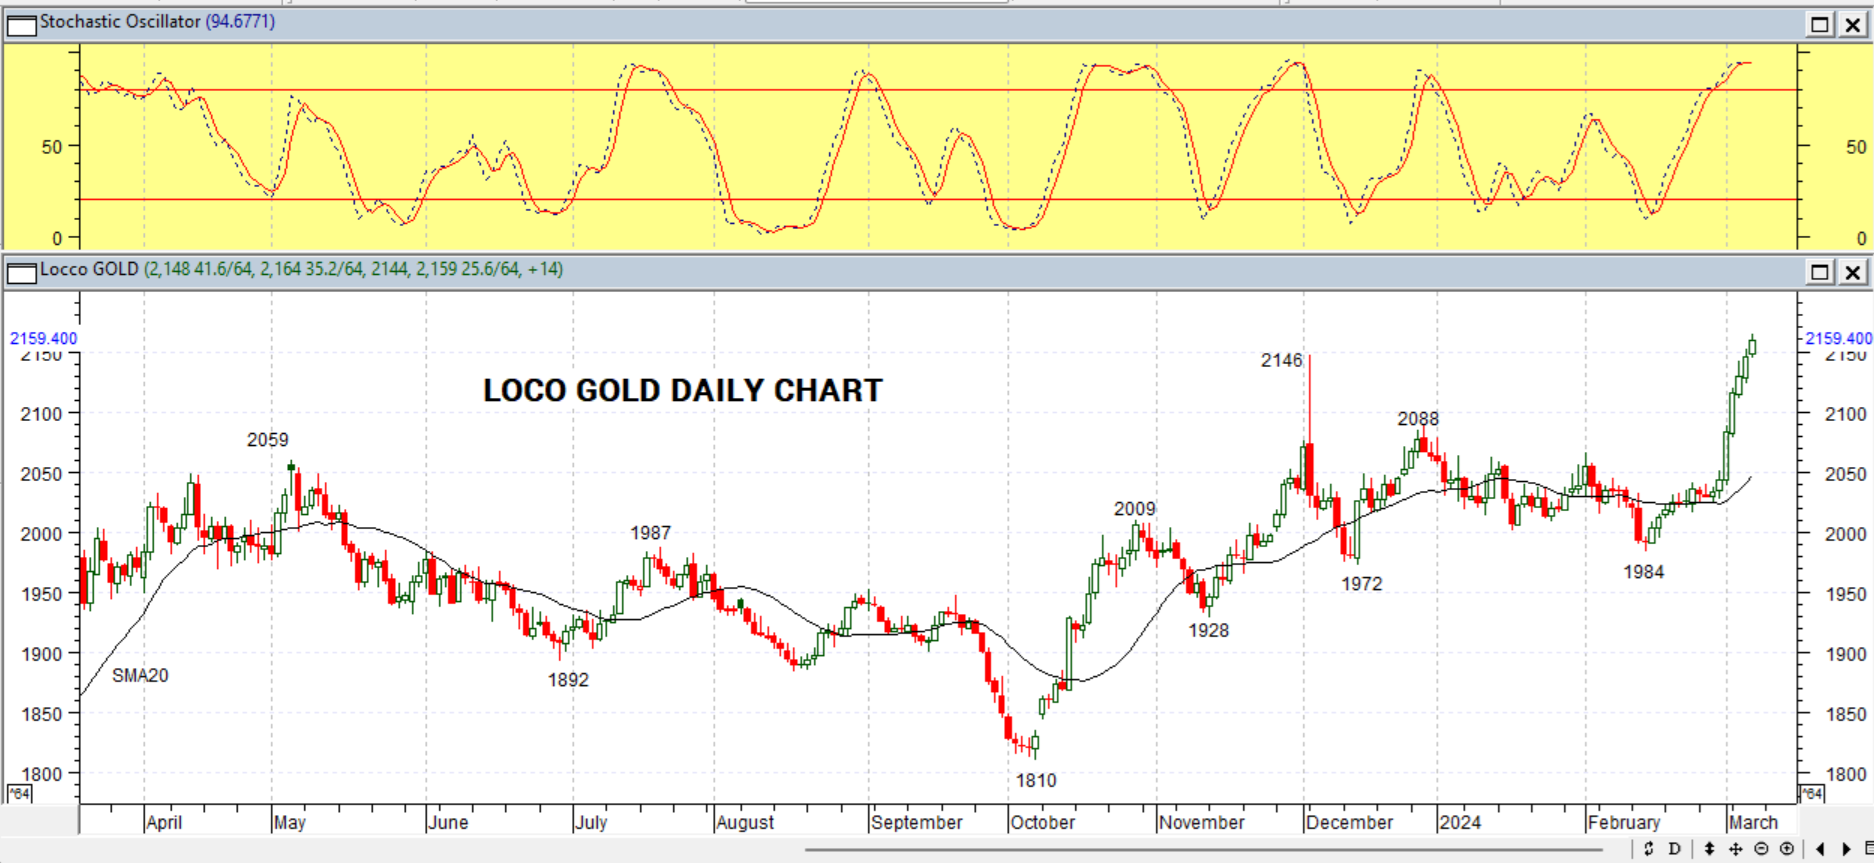Click the March label on date axis
Viewport: 1874px width, 863px height.
pos(1753,822)
